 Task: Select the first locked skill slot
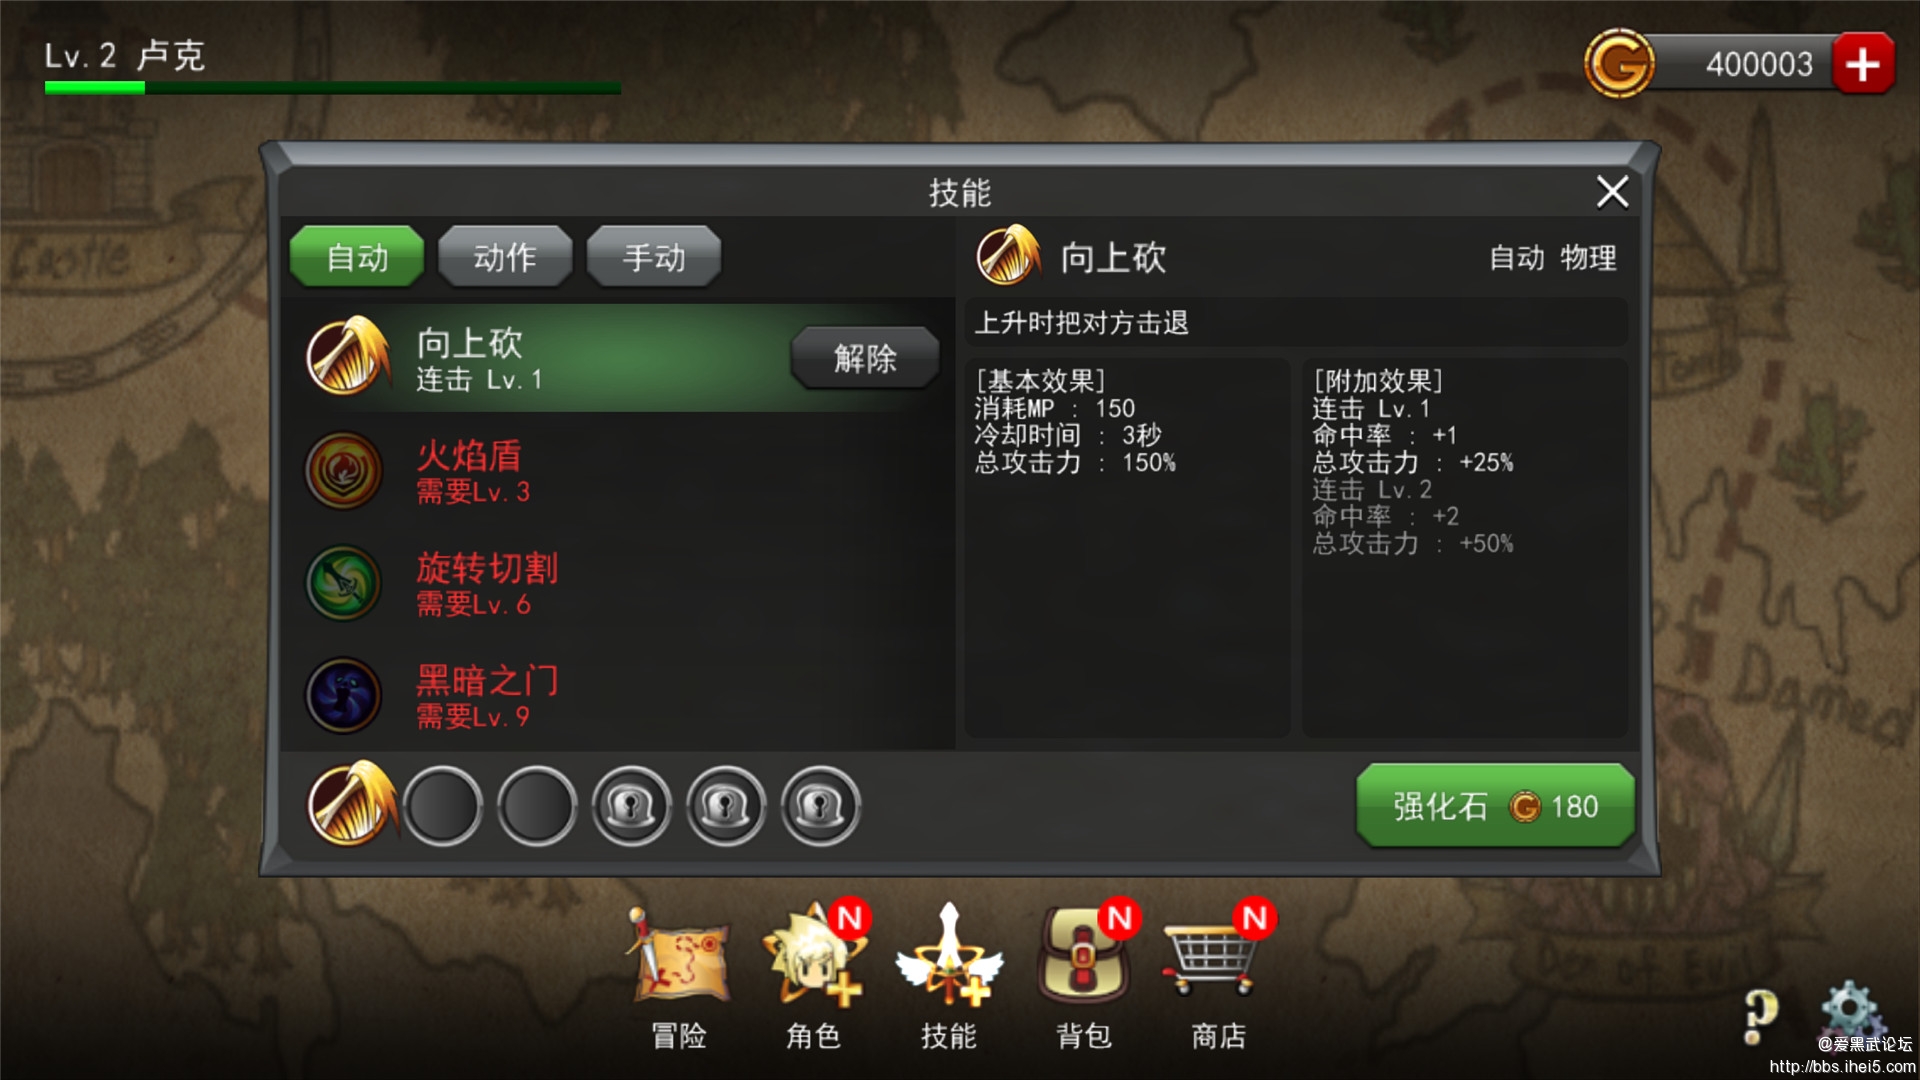[631, 806]
